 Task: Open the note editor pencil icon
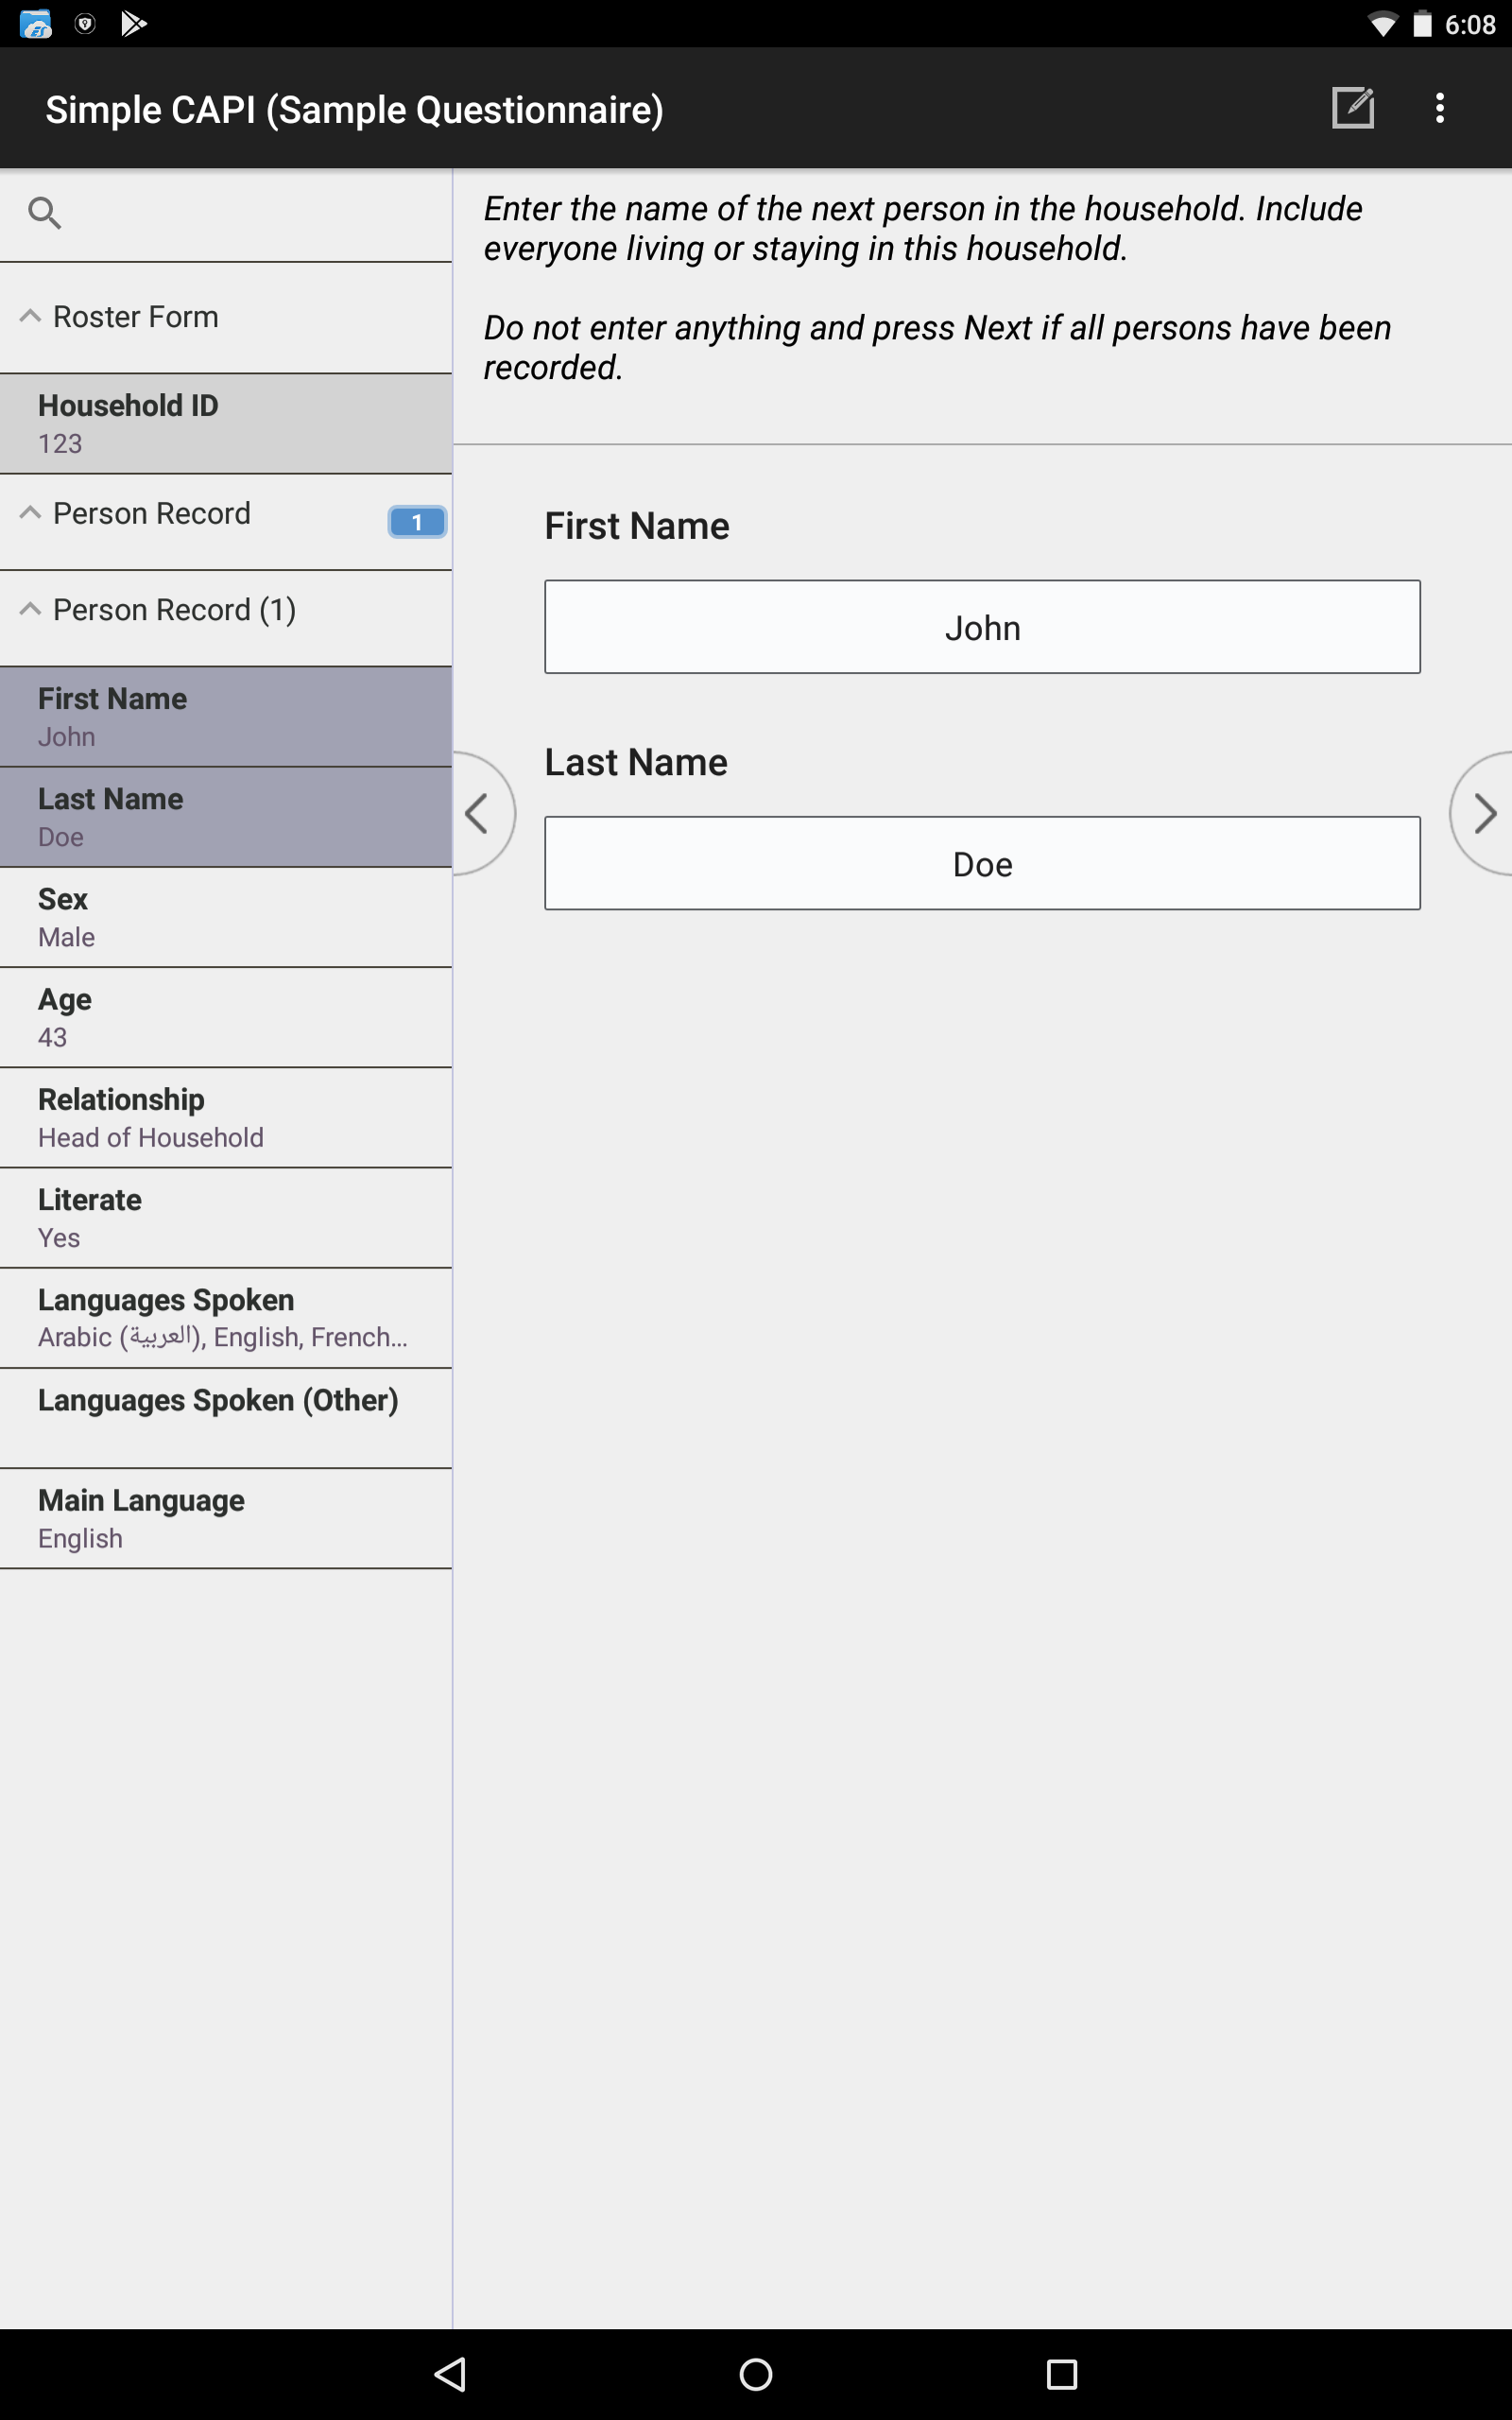point(1353,108)
